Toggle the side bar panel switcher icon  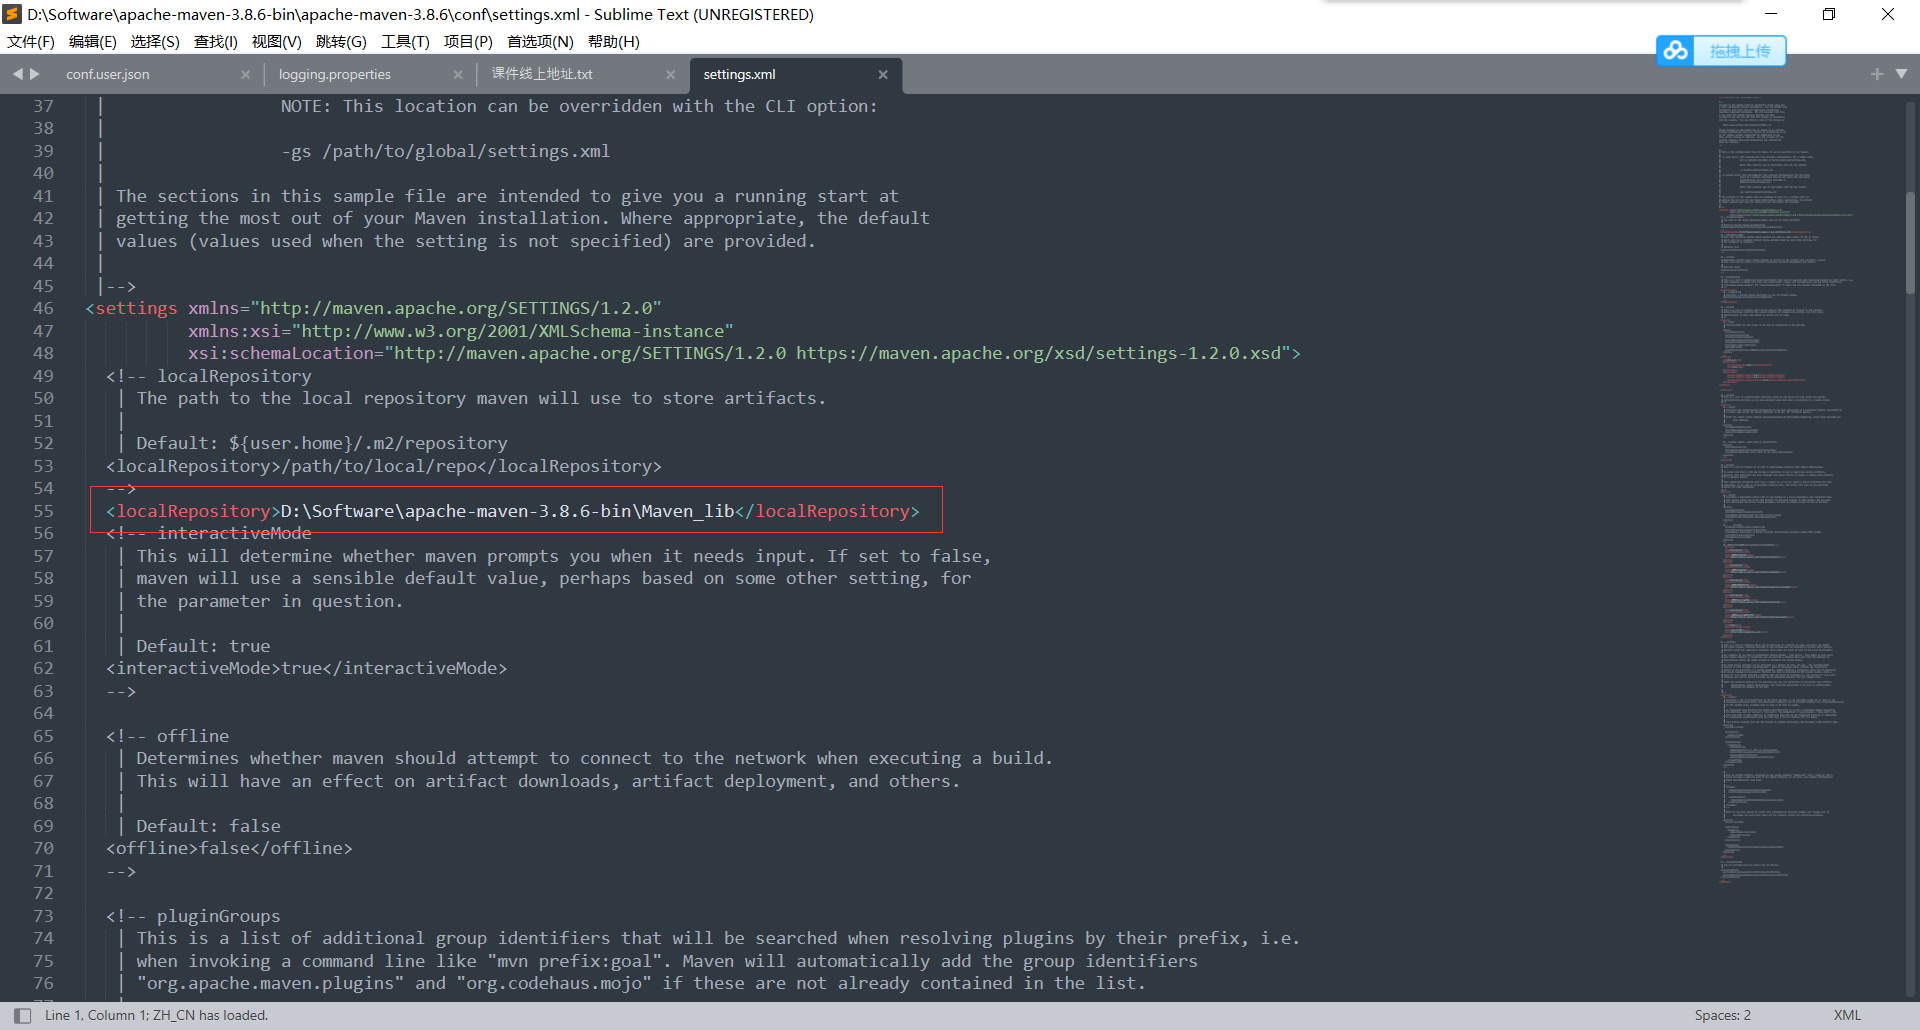(x=22, y=1015)
